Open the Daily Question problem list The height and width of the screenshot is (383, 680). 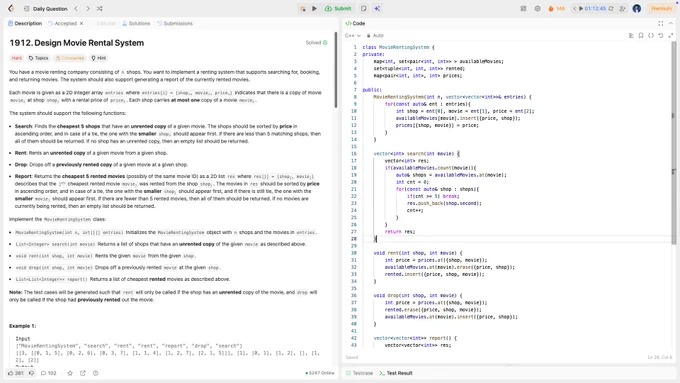[46, 9]
